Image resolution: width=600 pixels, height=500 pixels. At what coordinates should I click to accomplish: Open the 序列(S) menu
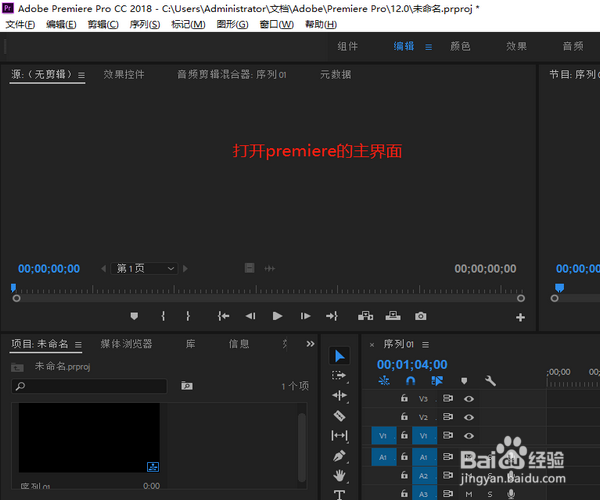point(145,24)
